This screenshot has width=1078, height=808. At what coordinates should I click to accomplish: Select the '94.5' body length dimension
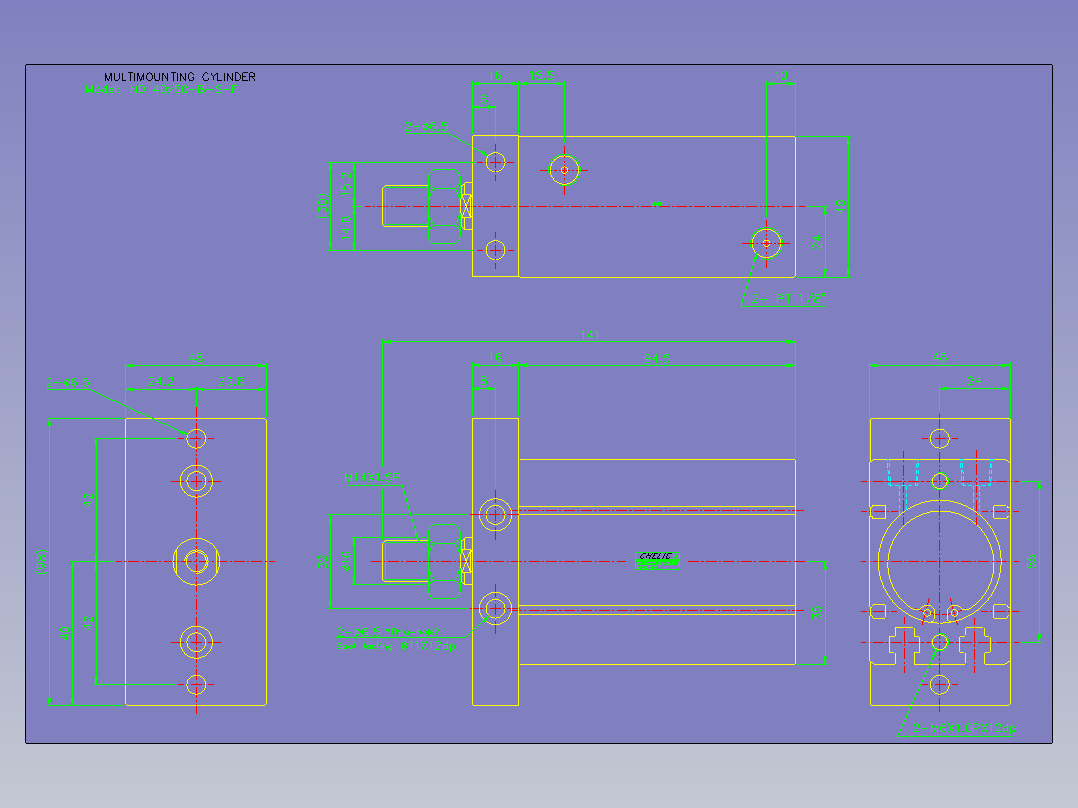pyautogui.click(x=657, y=358)
